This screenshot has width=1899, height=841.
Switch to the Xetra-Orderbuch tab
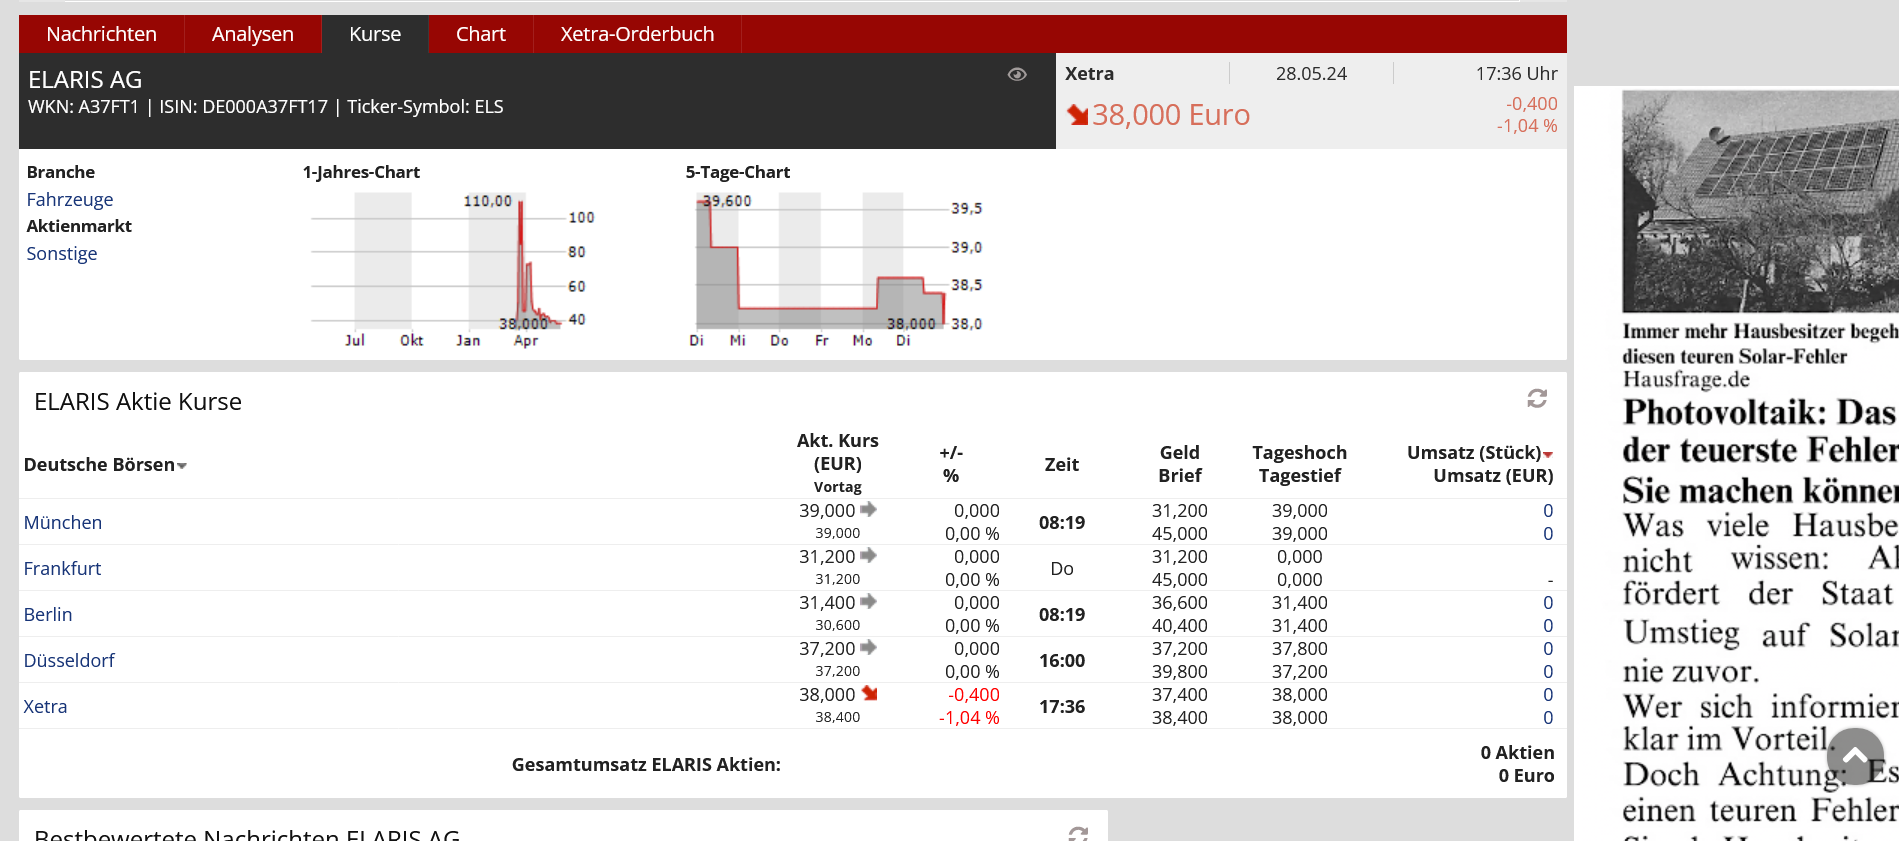point(637,34)
